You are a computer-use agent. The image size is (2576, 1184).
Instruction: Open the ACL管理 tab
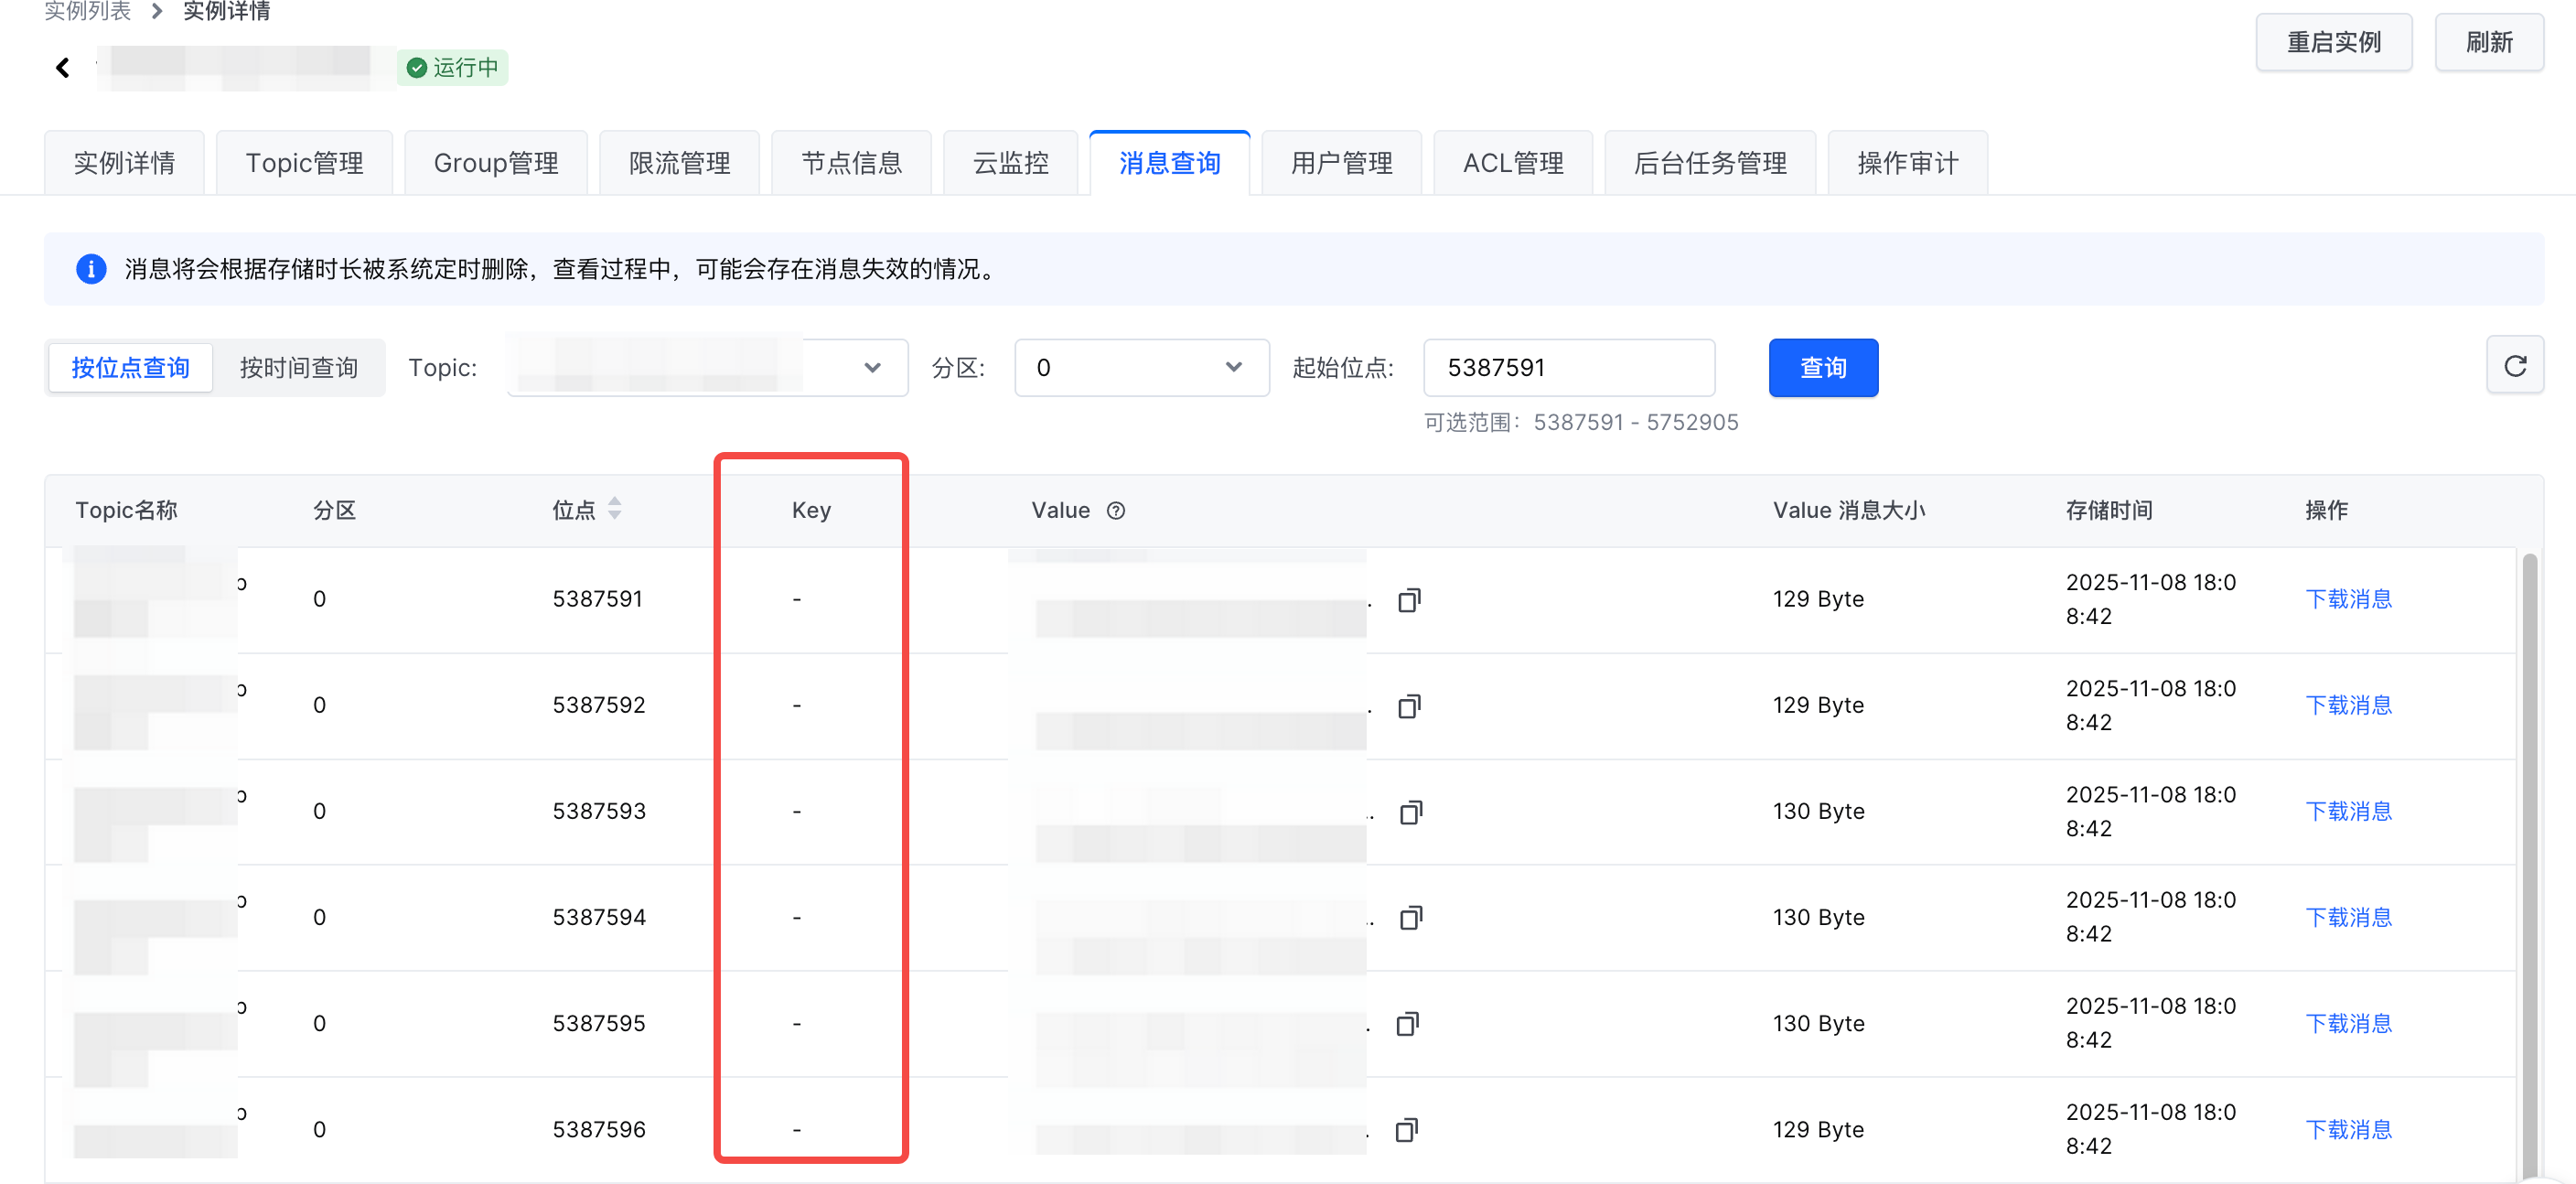pyautogui.click(x=1513, y=162)
